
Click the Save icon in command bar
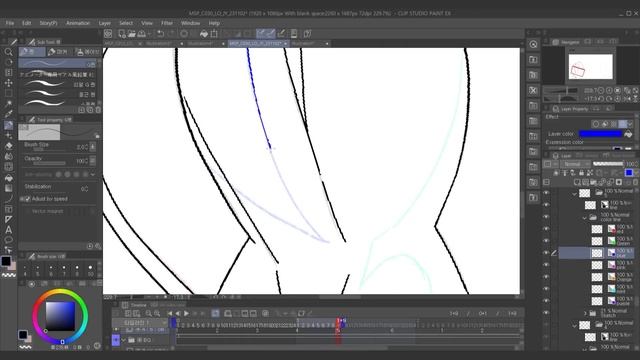click(x=142, y=34)
